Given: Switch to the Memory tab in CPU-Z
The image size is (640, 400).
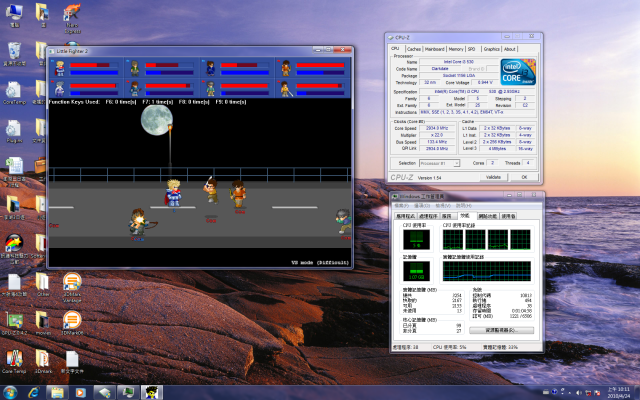Looking at the screenshot, I should (456, 49).
